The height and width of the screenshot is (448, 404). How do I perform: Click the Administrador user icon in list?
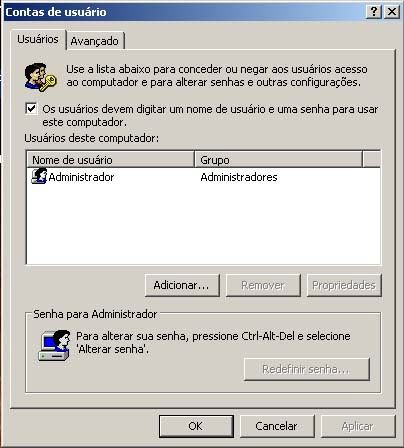[39, 176]
